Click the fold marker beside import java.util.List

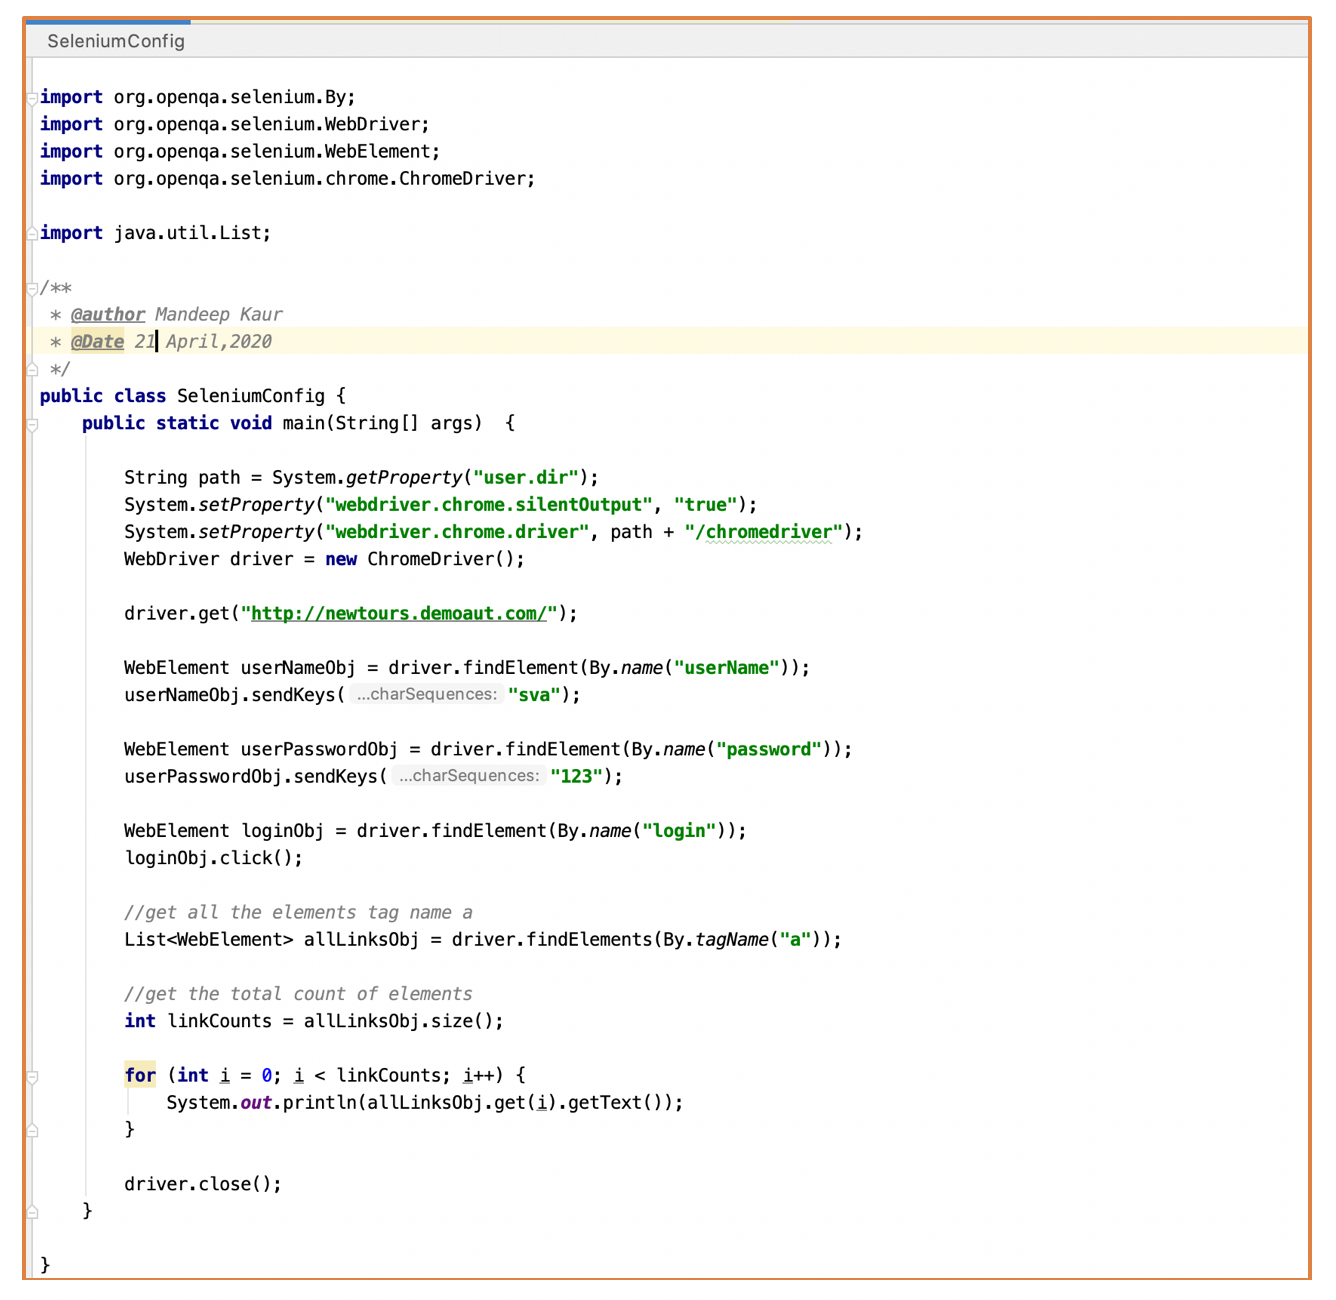[x=31, y=232]
